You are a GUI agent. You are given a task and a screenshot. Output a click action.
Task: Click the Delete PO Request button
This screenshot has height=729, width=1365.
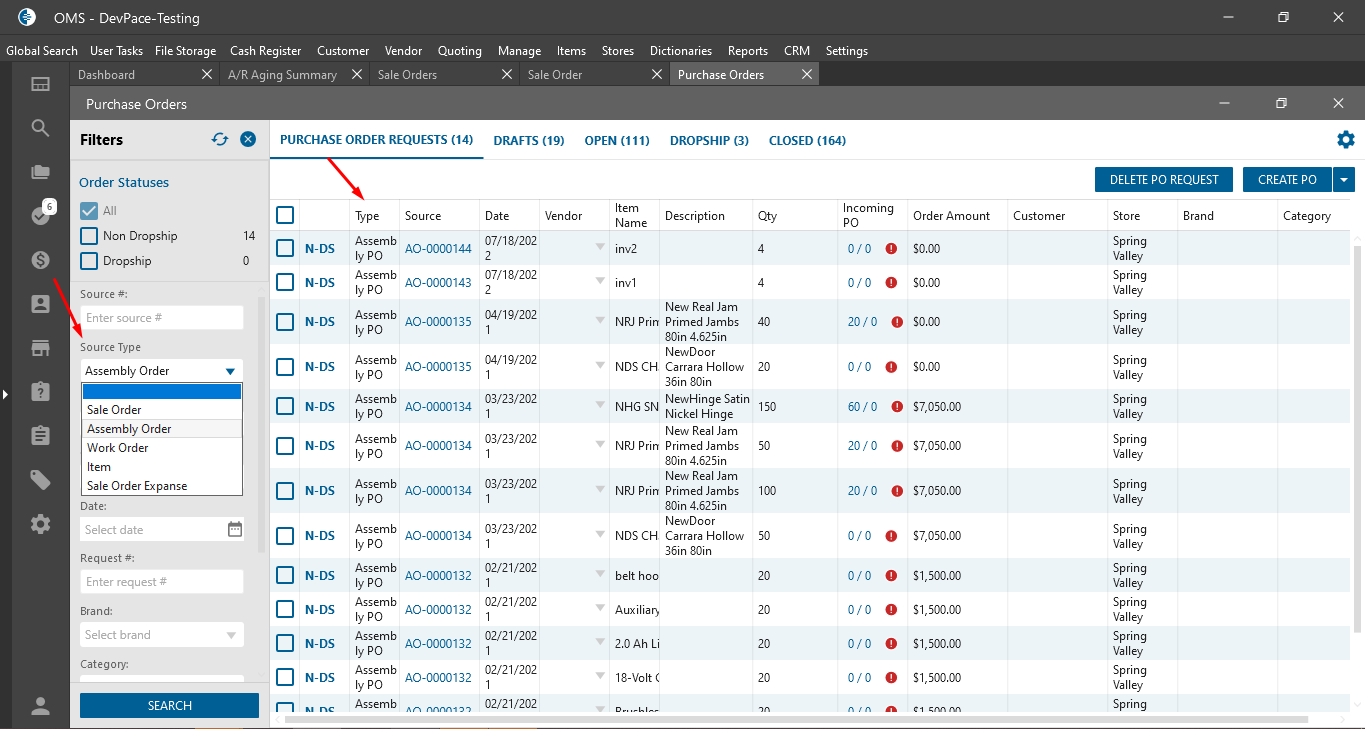tap(1163, 180)
